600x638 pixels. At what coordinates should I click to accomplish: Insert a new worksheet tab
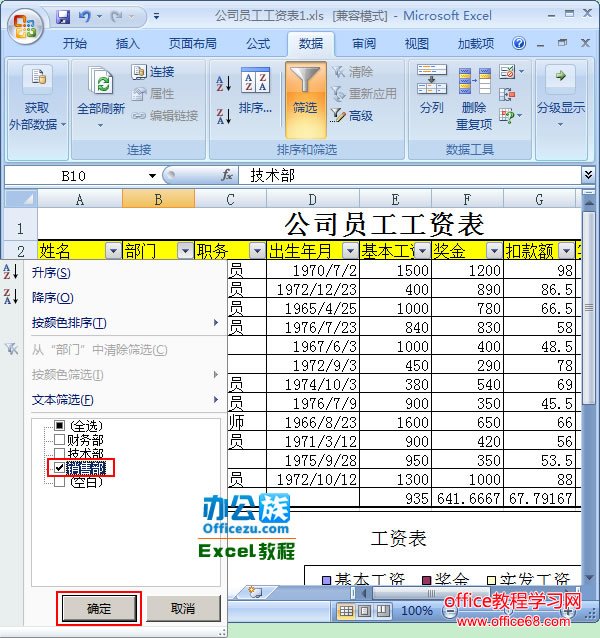click(255, 592)
